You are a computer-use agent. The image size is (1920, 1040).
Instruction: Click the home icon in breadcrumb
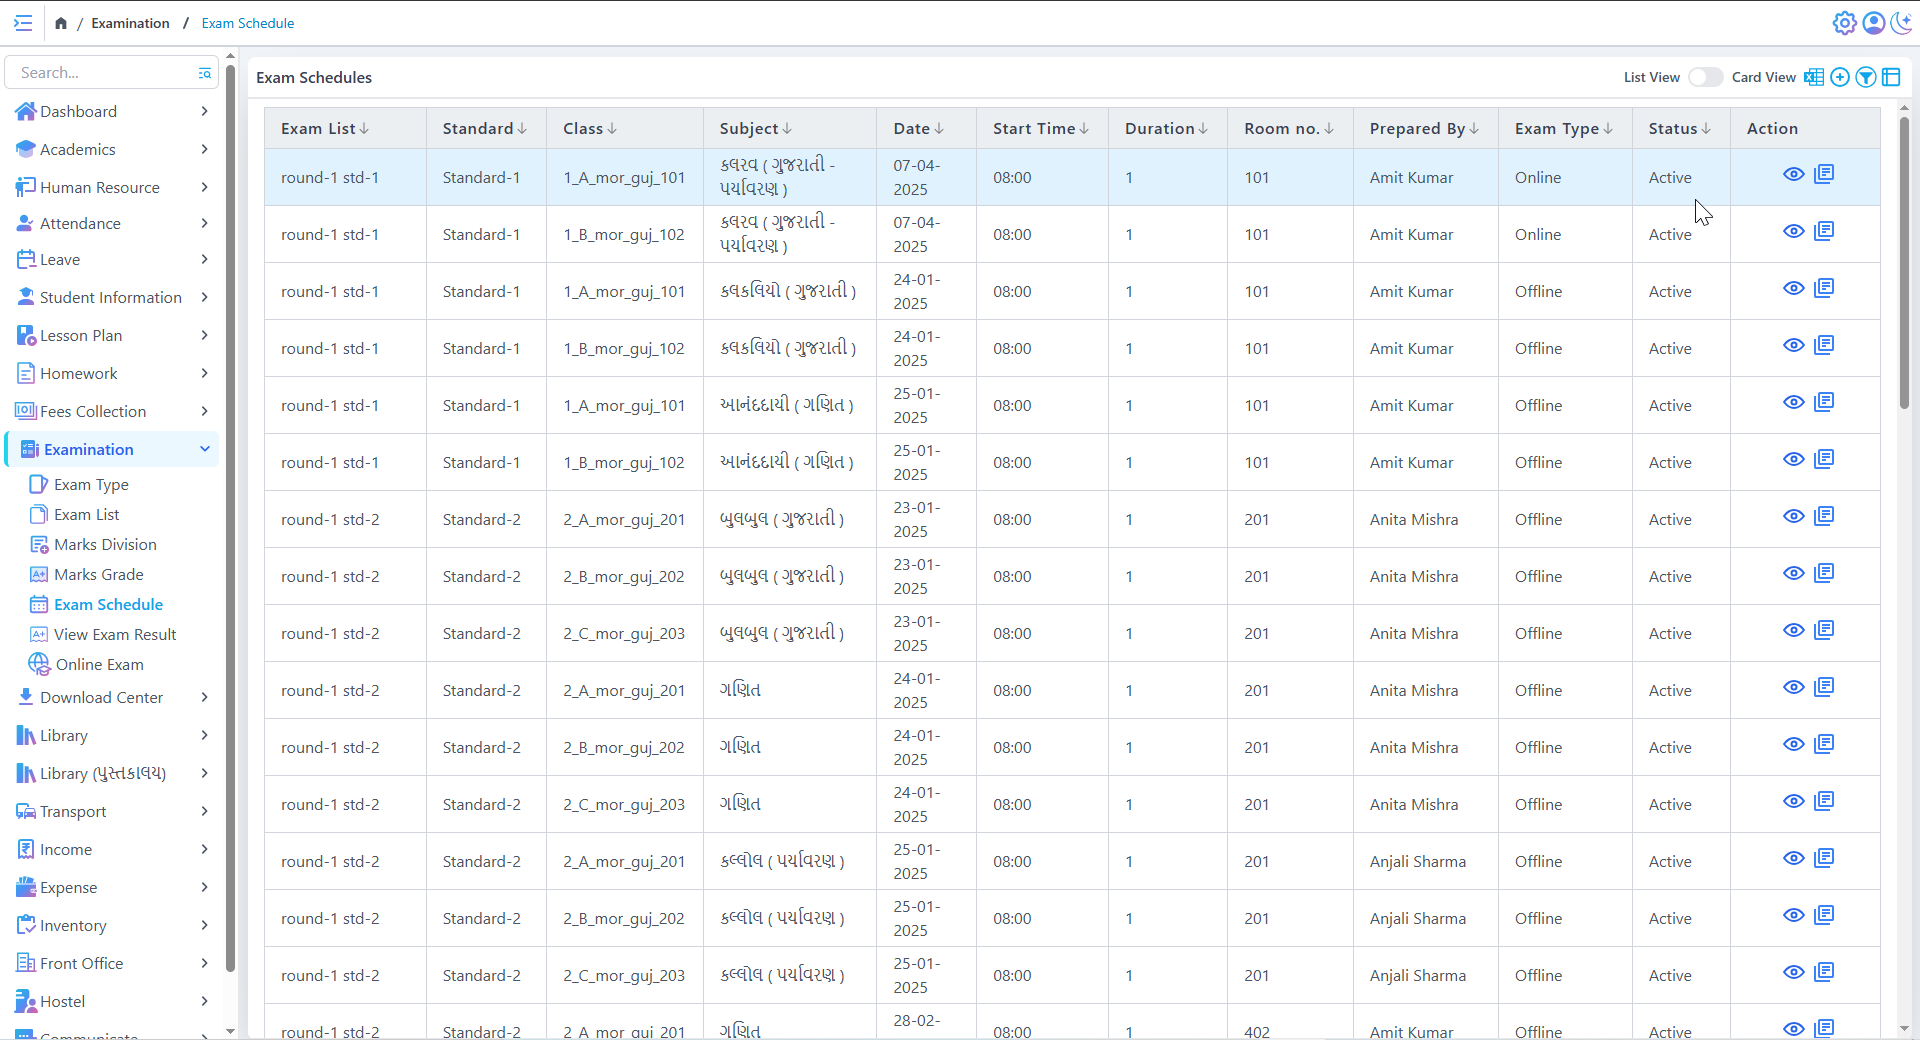click(61, 23)
